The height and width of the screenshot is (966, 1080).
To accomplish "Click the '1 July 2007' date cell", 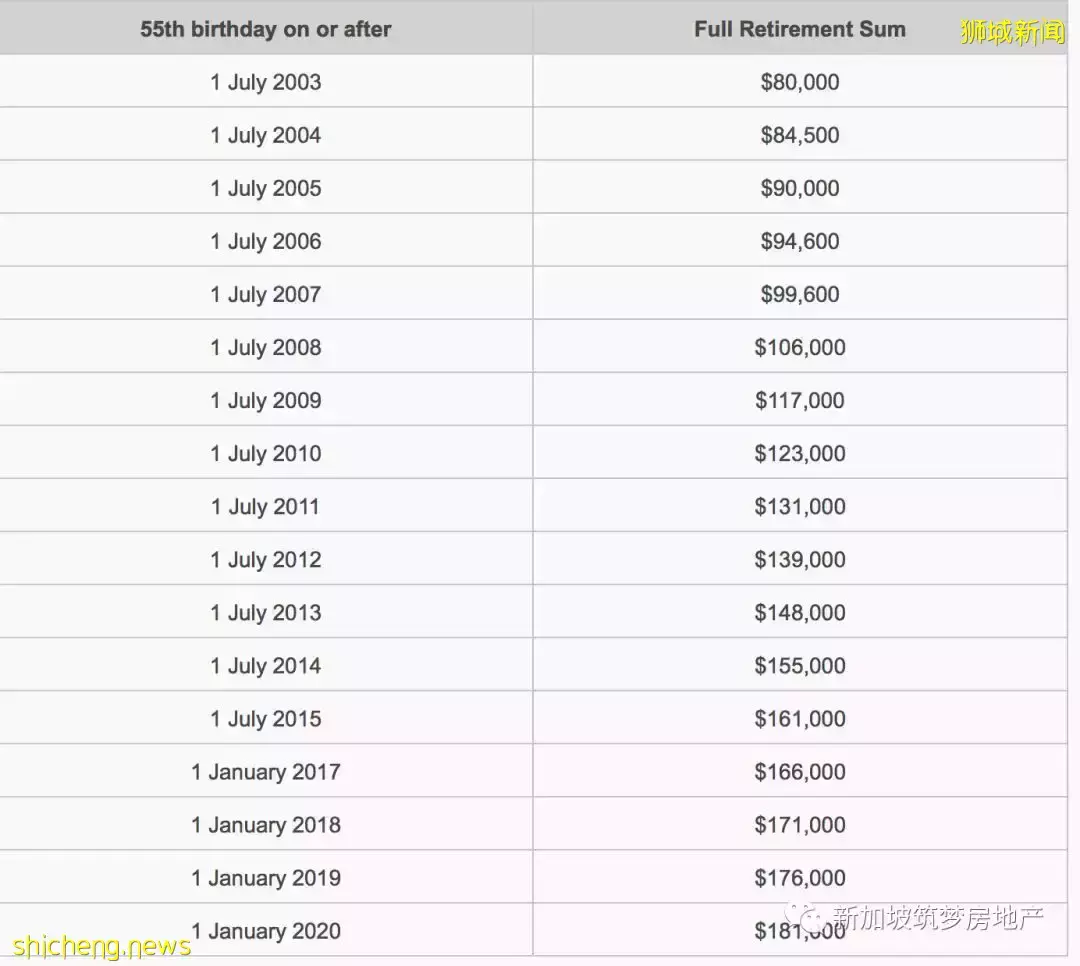I will point(266,294).
